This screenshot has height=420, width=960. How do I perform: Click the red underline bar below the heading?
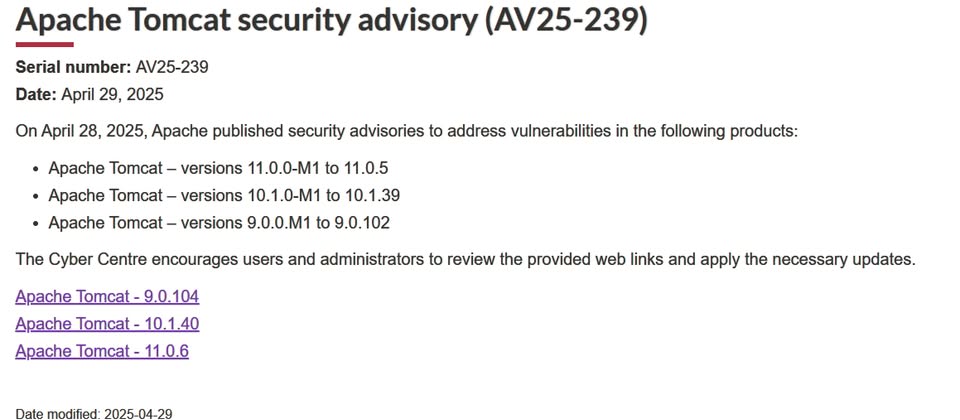pos(44,45)
